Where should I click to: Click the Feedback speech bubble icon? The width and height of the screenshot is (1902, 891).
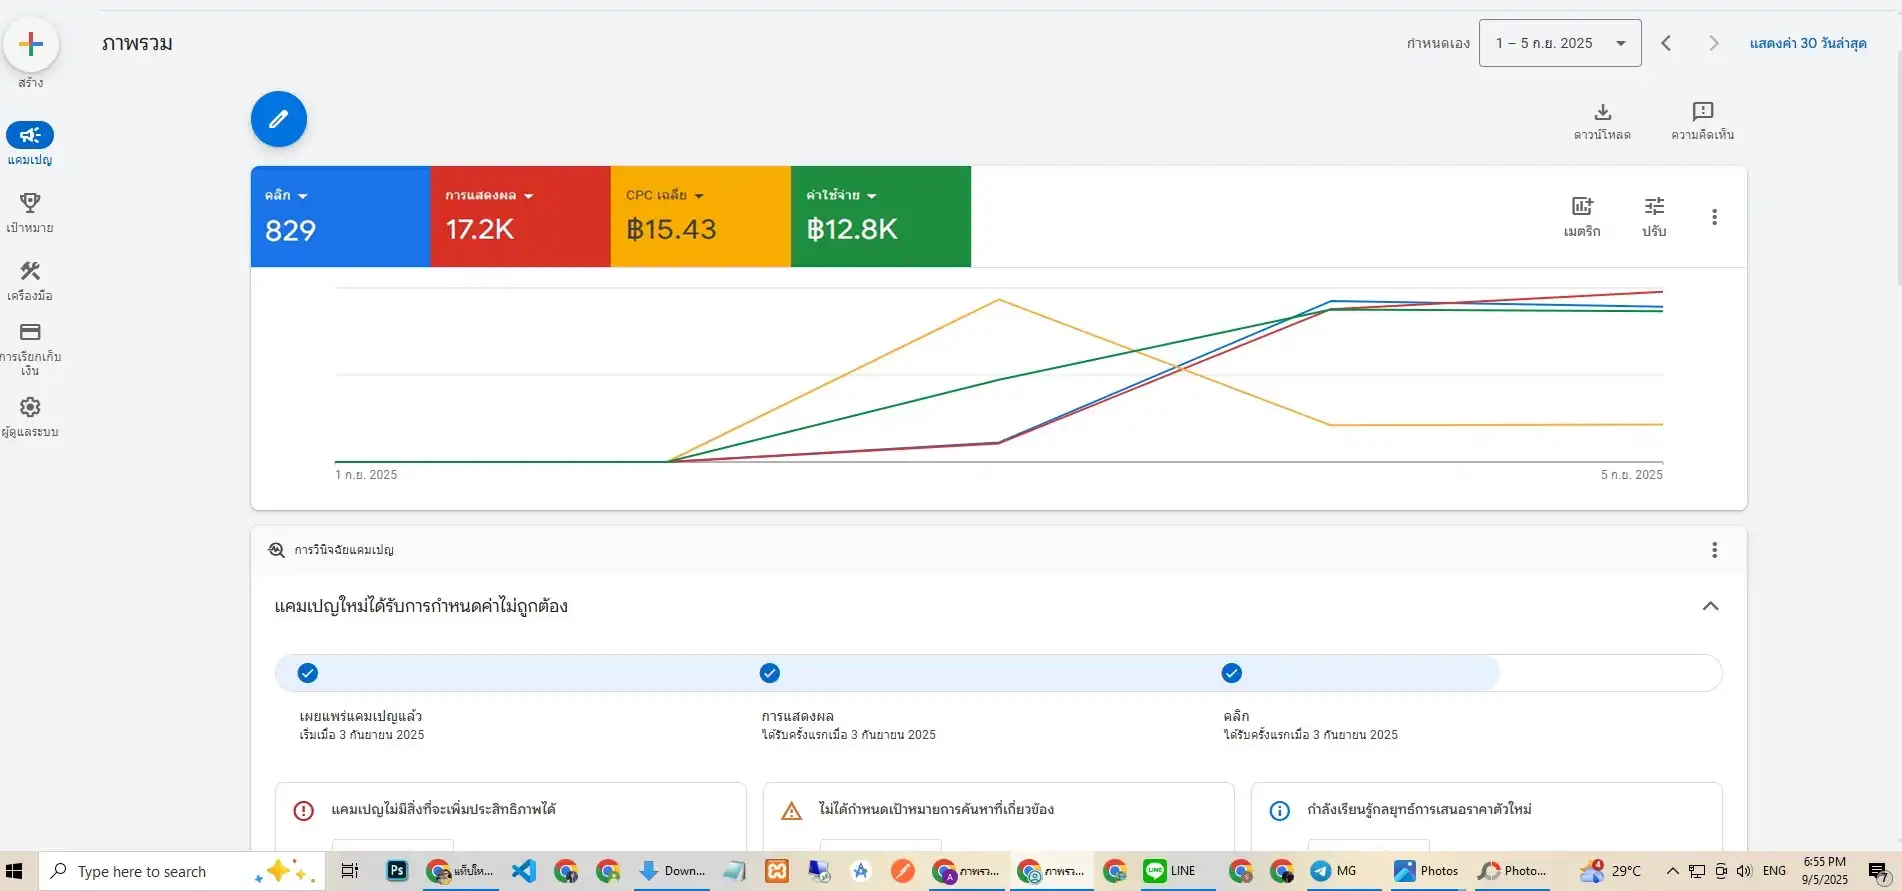point(1702,112)
